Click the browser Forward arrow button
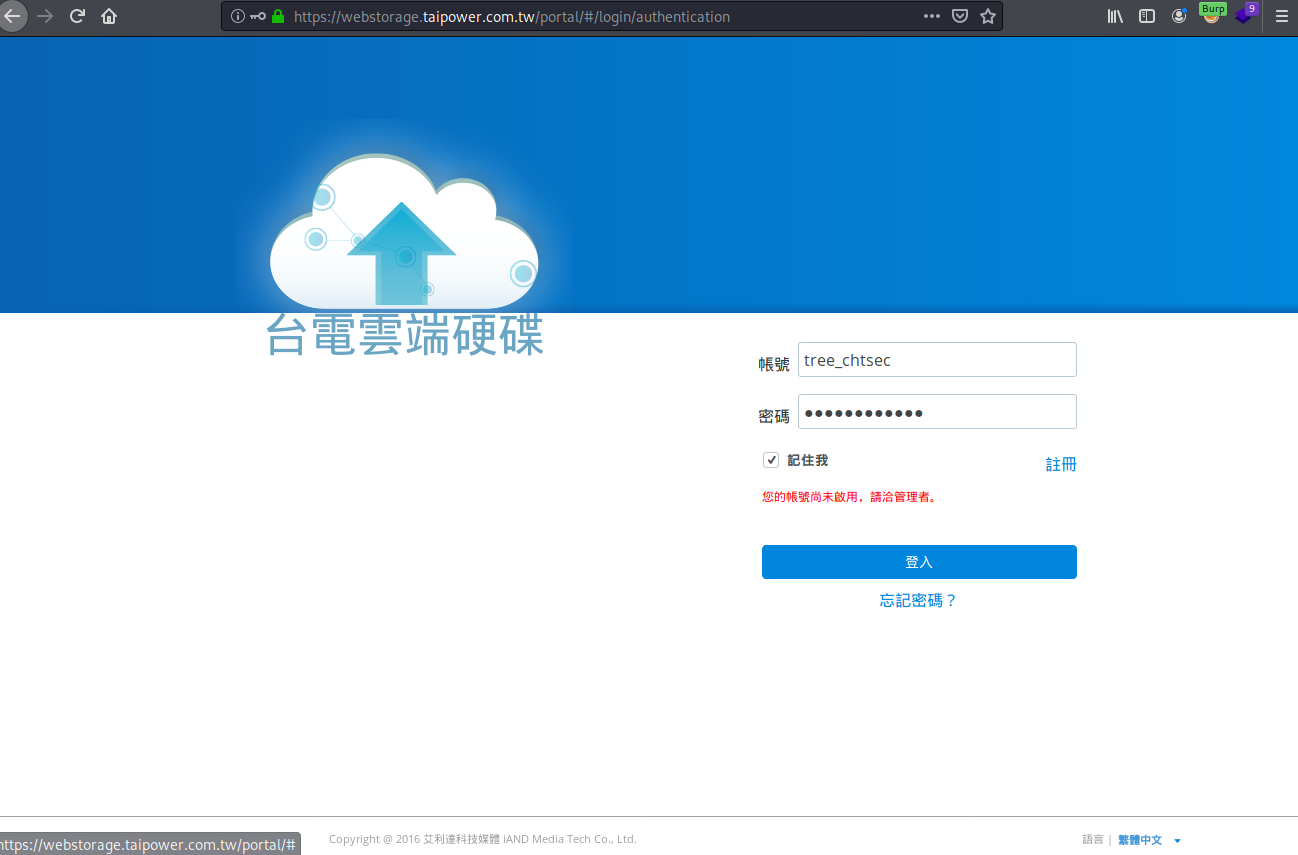Screen dimensions: 1298x855 pos(45,16)
